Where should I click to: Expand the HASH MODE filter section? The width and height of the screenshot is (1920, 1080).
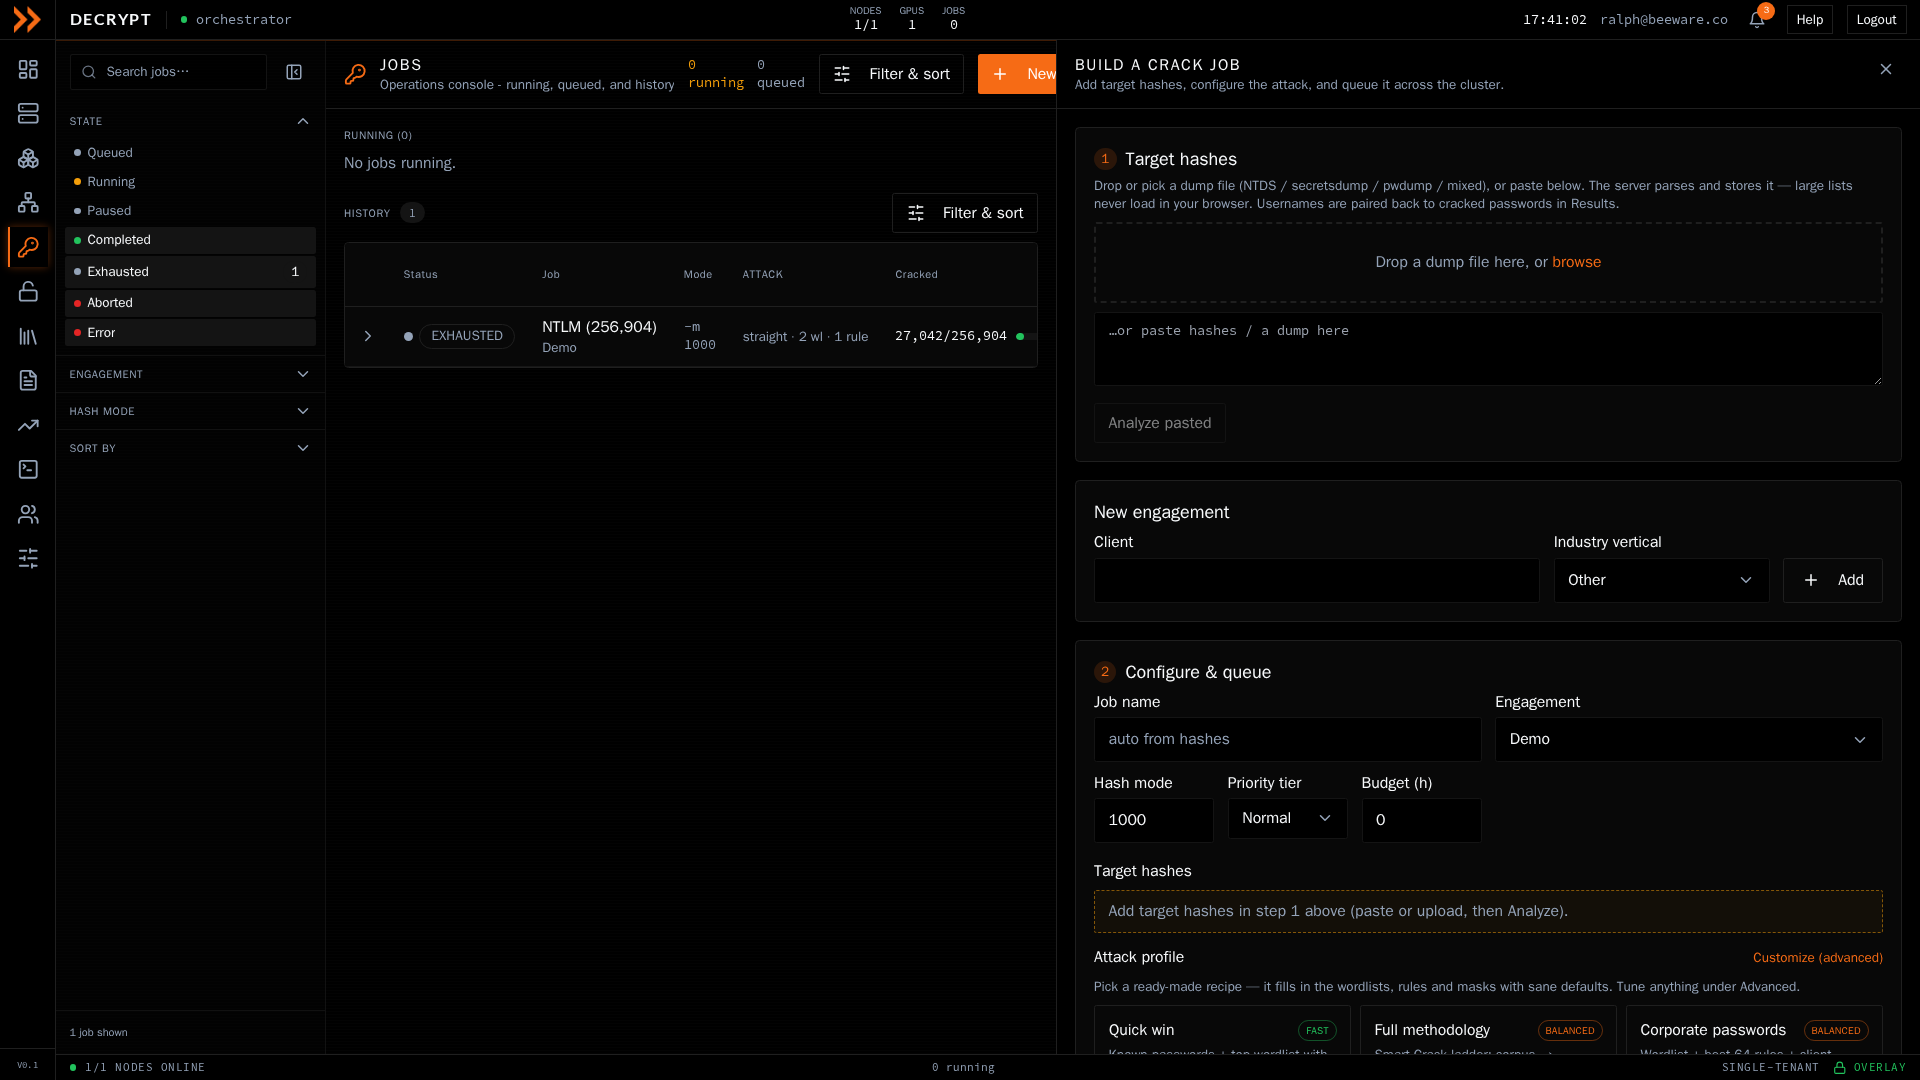coord(190,411)
